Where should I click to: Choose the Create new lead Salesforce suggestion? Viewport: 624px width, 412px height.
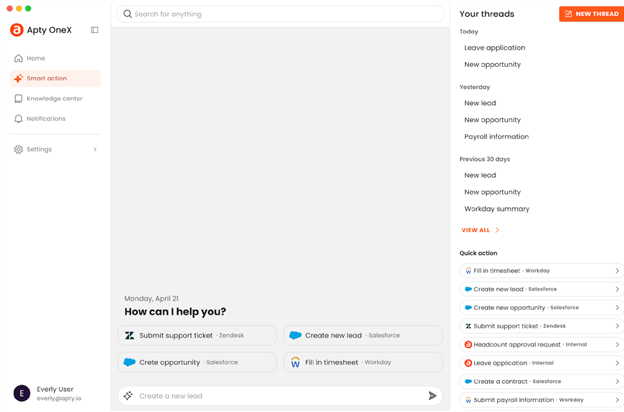[x=362, y=335]
